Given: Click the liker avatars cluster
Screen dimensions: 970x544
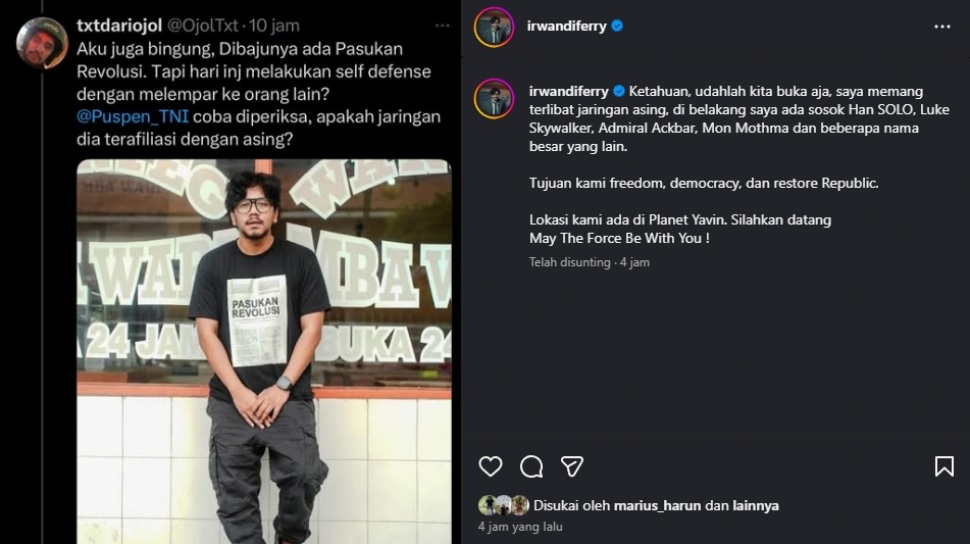Looking at the screenshot, I should 504,506.
